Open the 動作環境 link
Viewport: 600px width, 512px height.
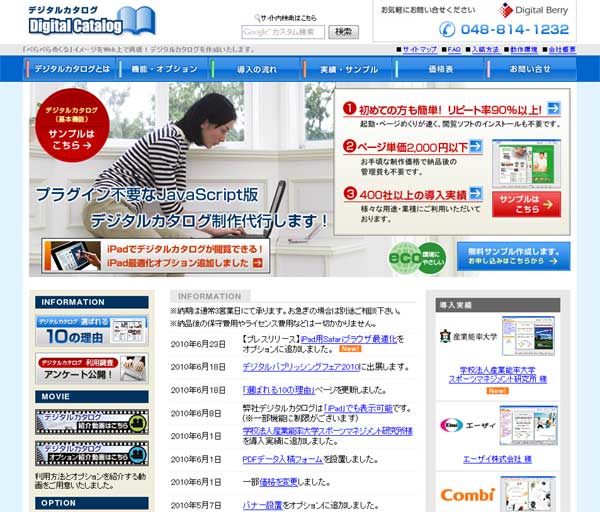524,49
